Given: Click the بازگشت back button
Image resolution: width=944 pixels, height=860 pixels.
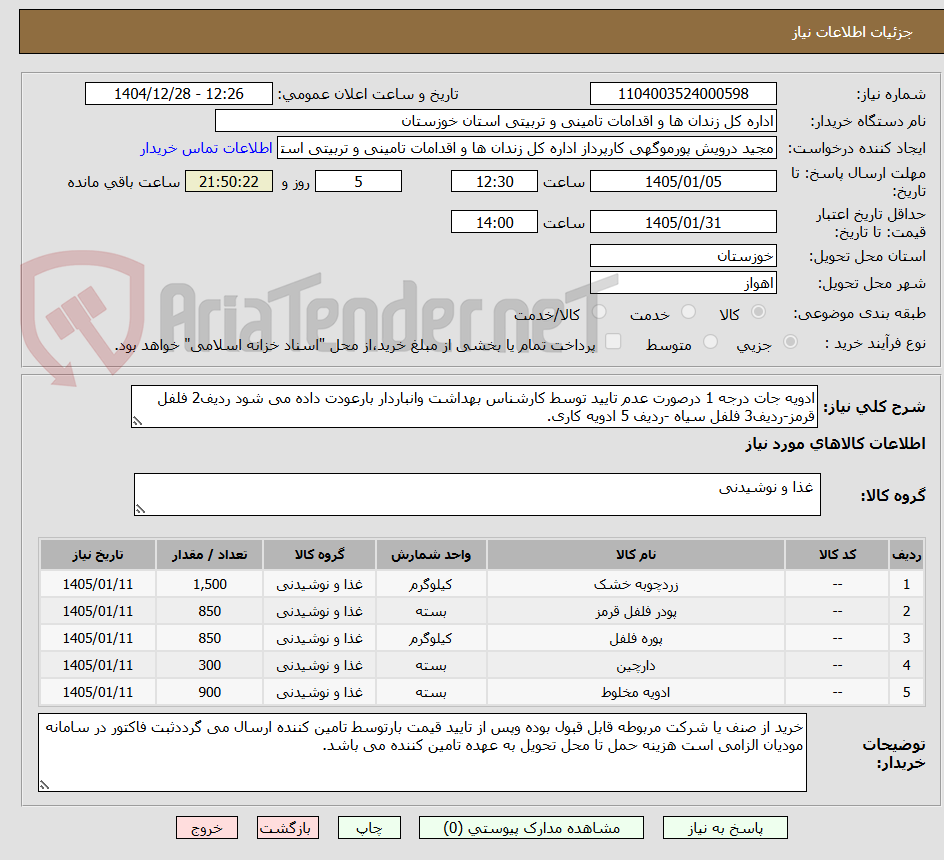Looking at the screenshot, I should tap(287, 828).
